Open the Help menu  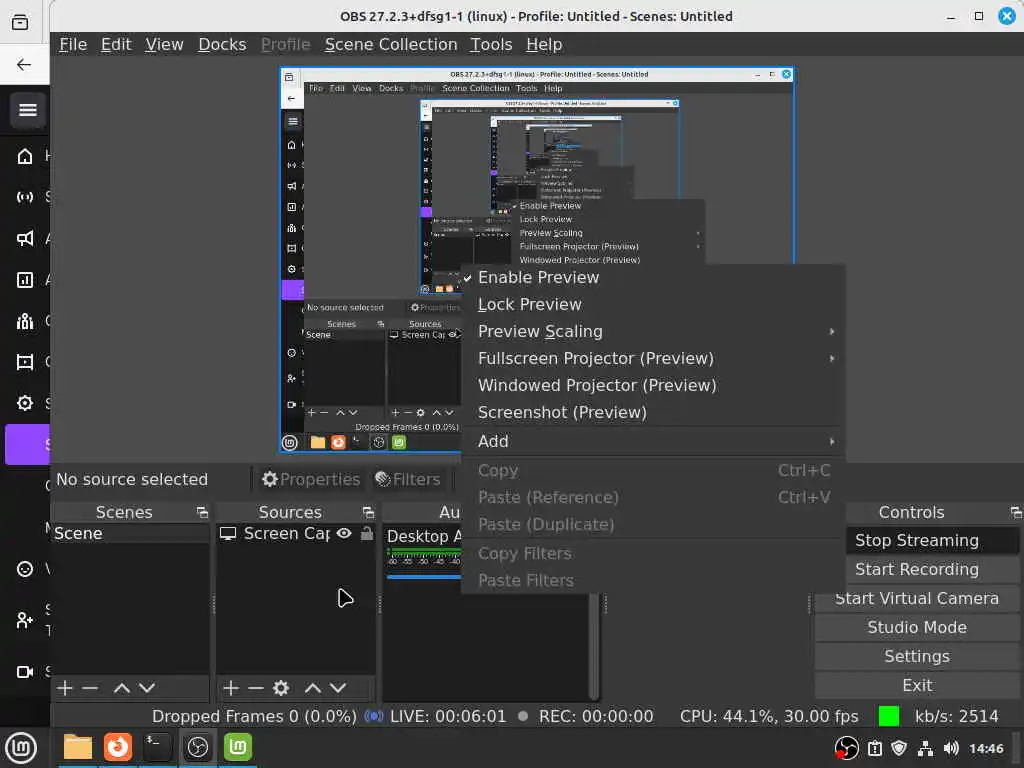coord(544,44)
